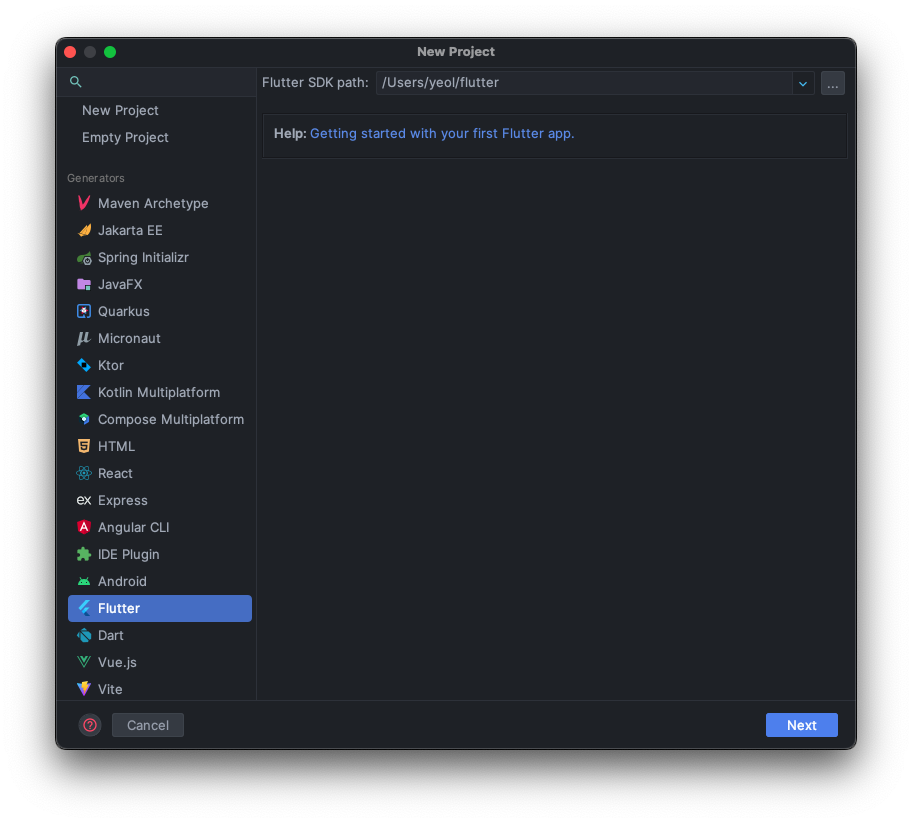This screenshot has height=823, width=912.
Task: Select the Android label
Action: tap(122, 581)
